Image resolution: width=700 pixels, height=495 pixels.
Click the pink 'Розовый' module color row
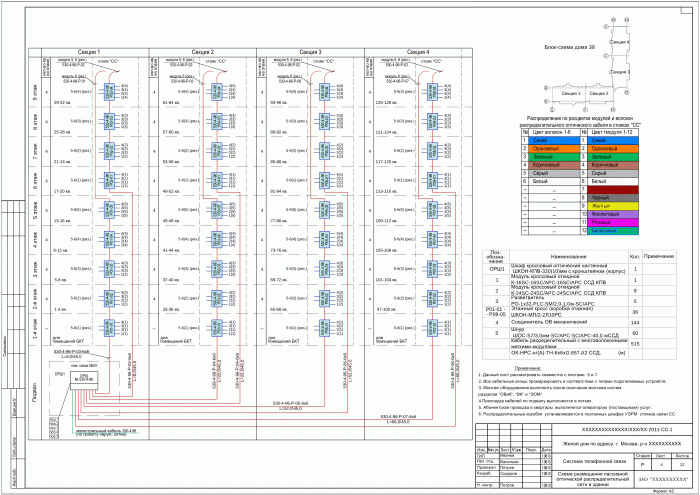pyautogui.click(x=612, y=222)
